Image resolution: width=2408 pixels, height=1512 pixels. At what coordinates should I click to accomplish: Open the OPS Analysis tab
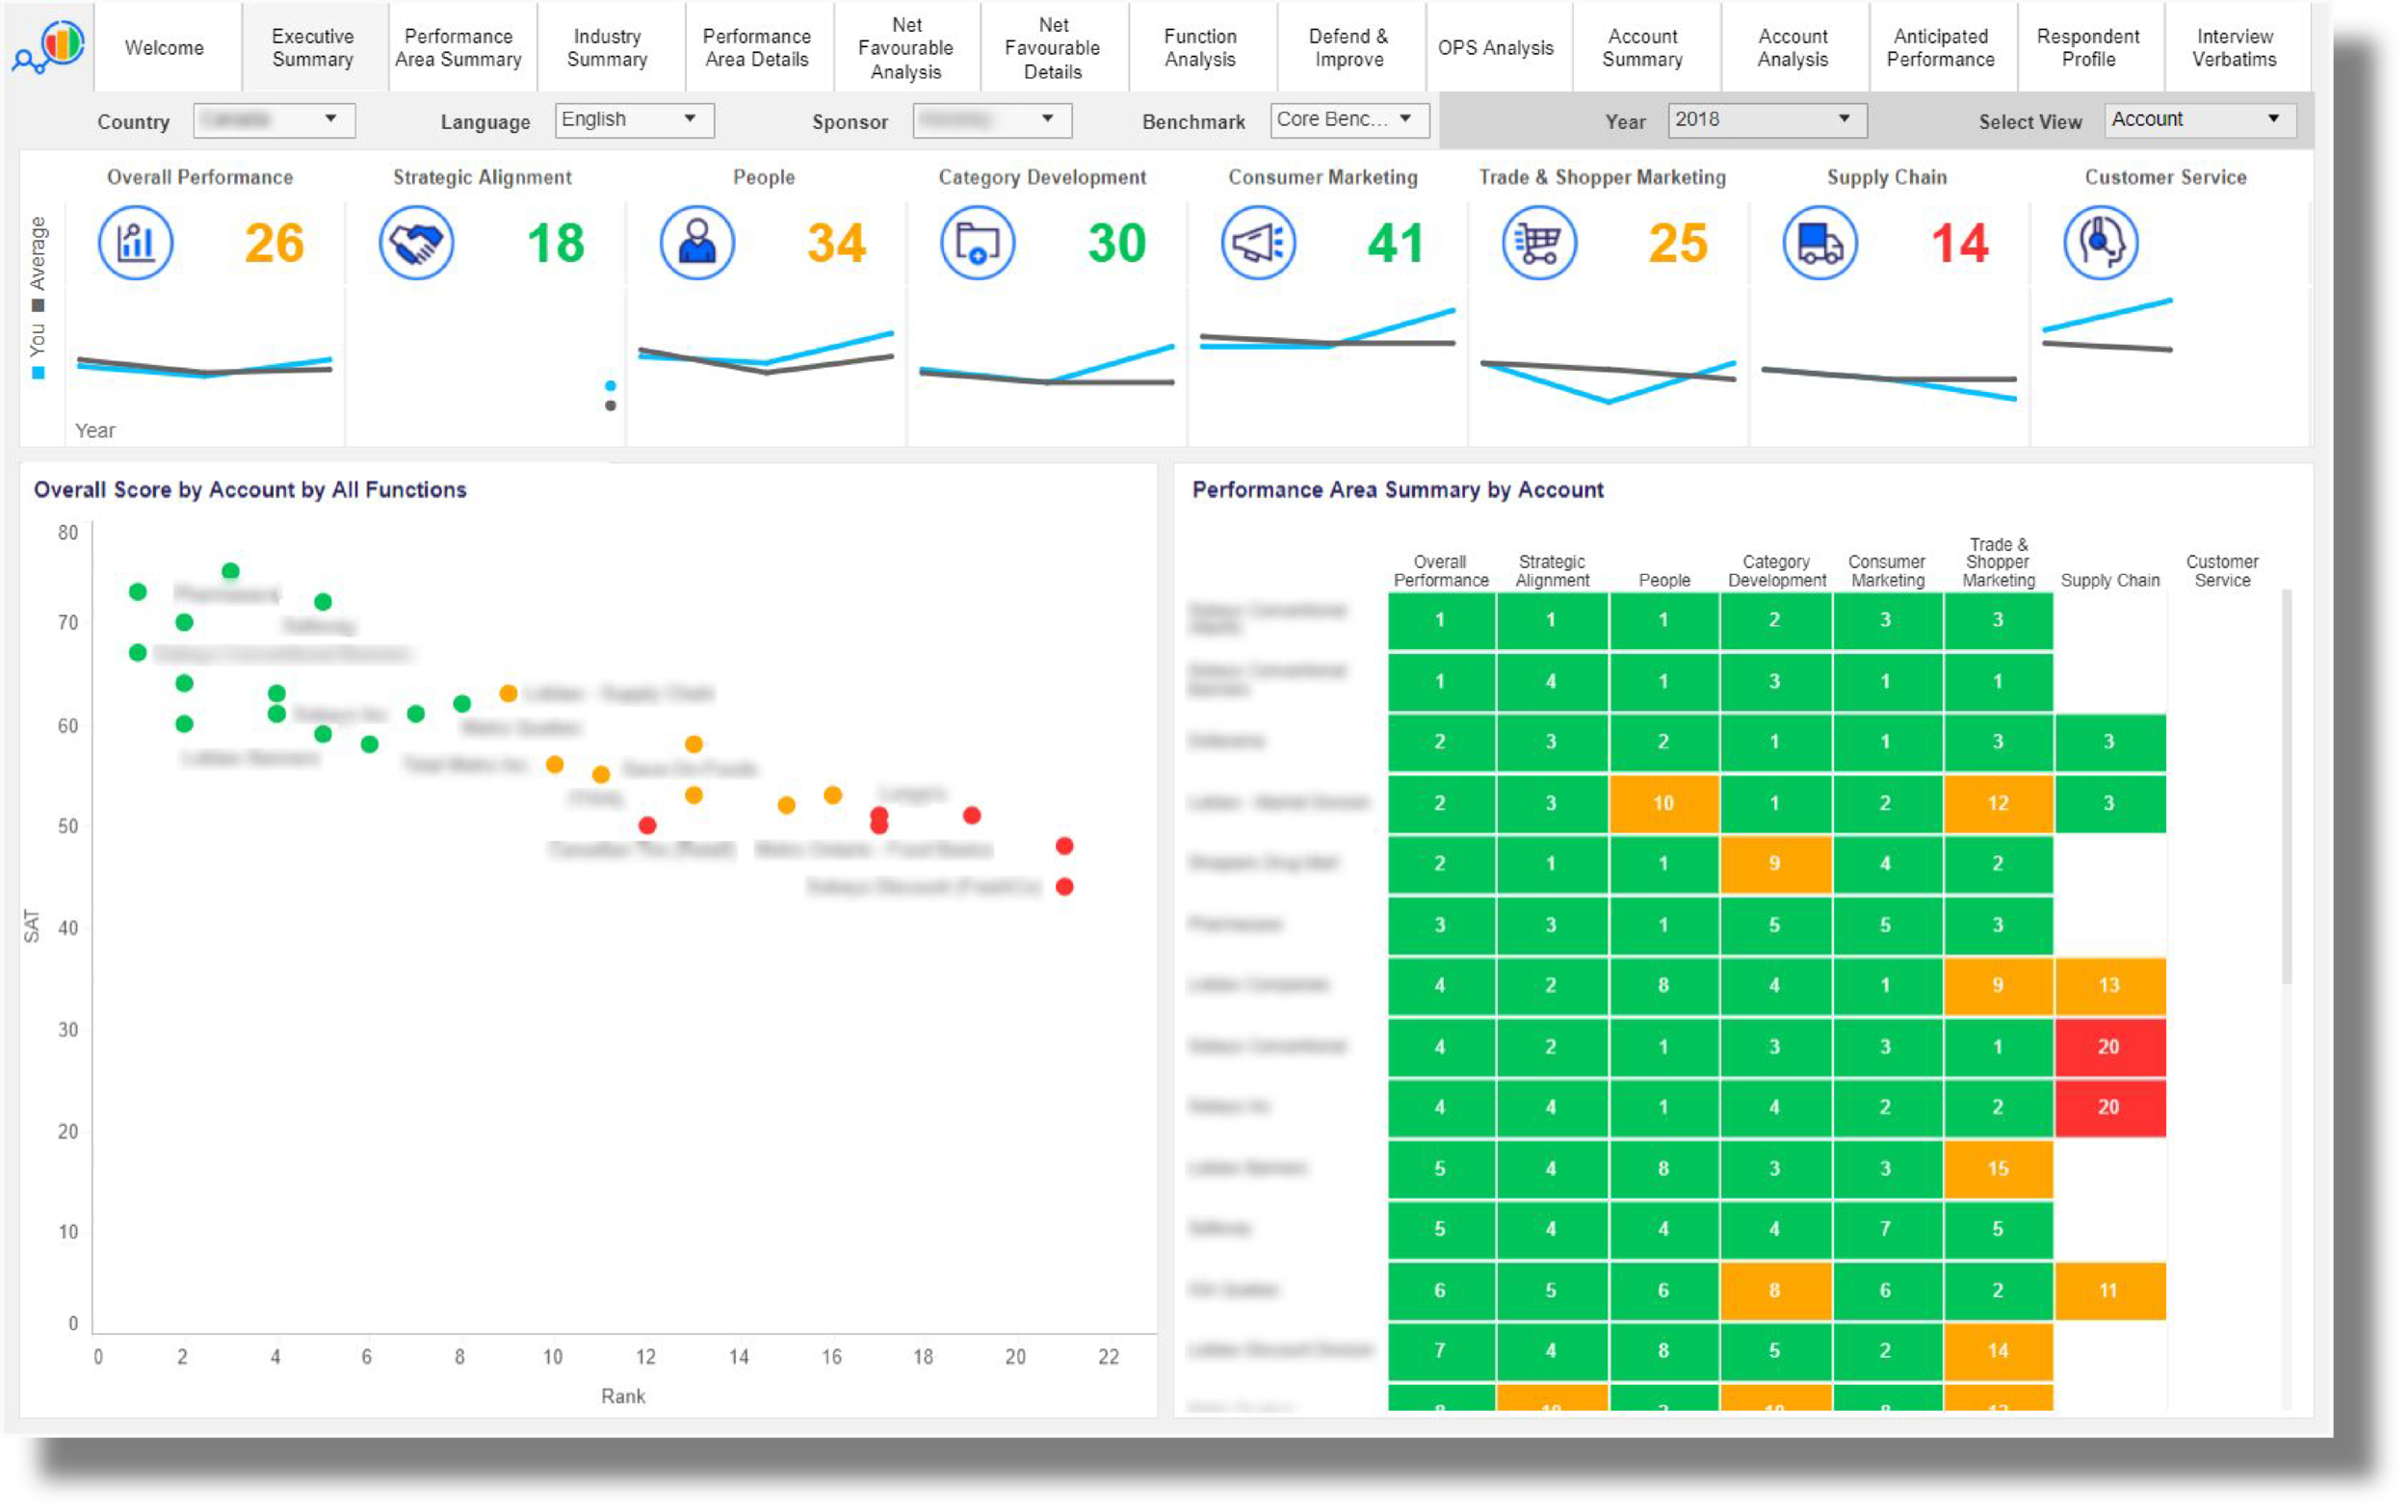tap(1495, 47)
